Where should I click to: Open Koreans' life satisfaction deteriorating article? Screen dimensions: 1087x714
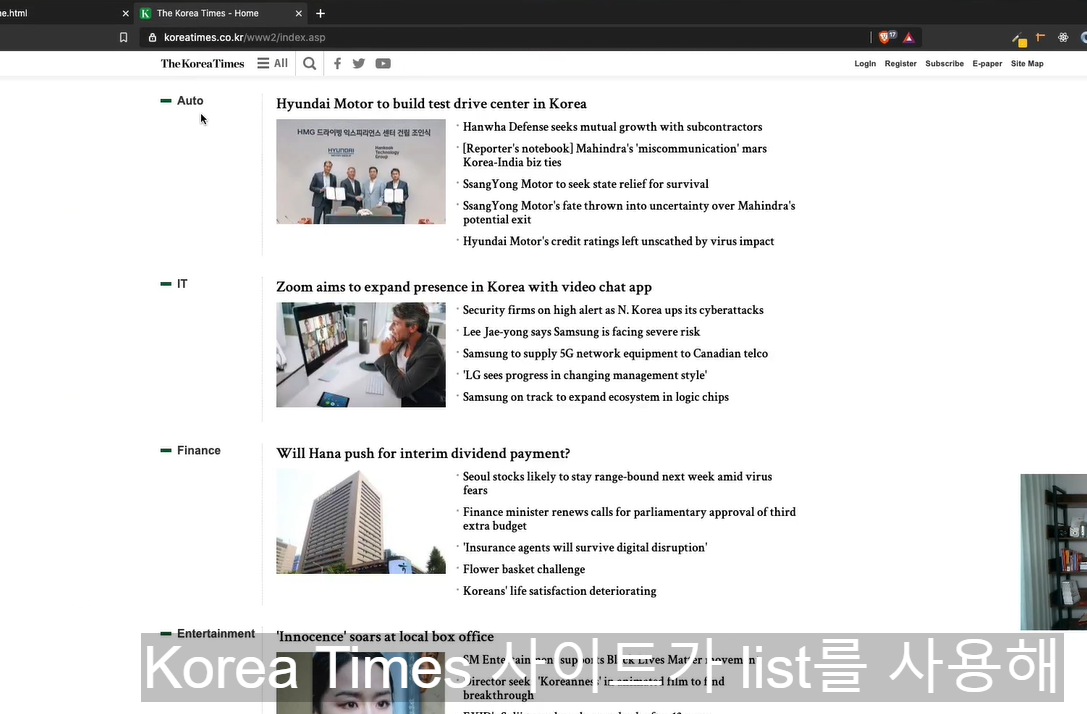pos(559,591)
